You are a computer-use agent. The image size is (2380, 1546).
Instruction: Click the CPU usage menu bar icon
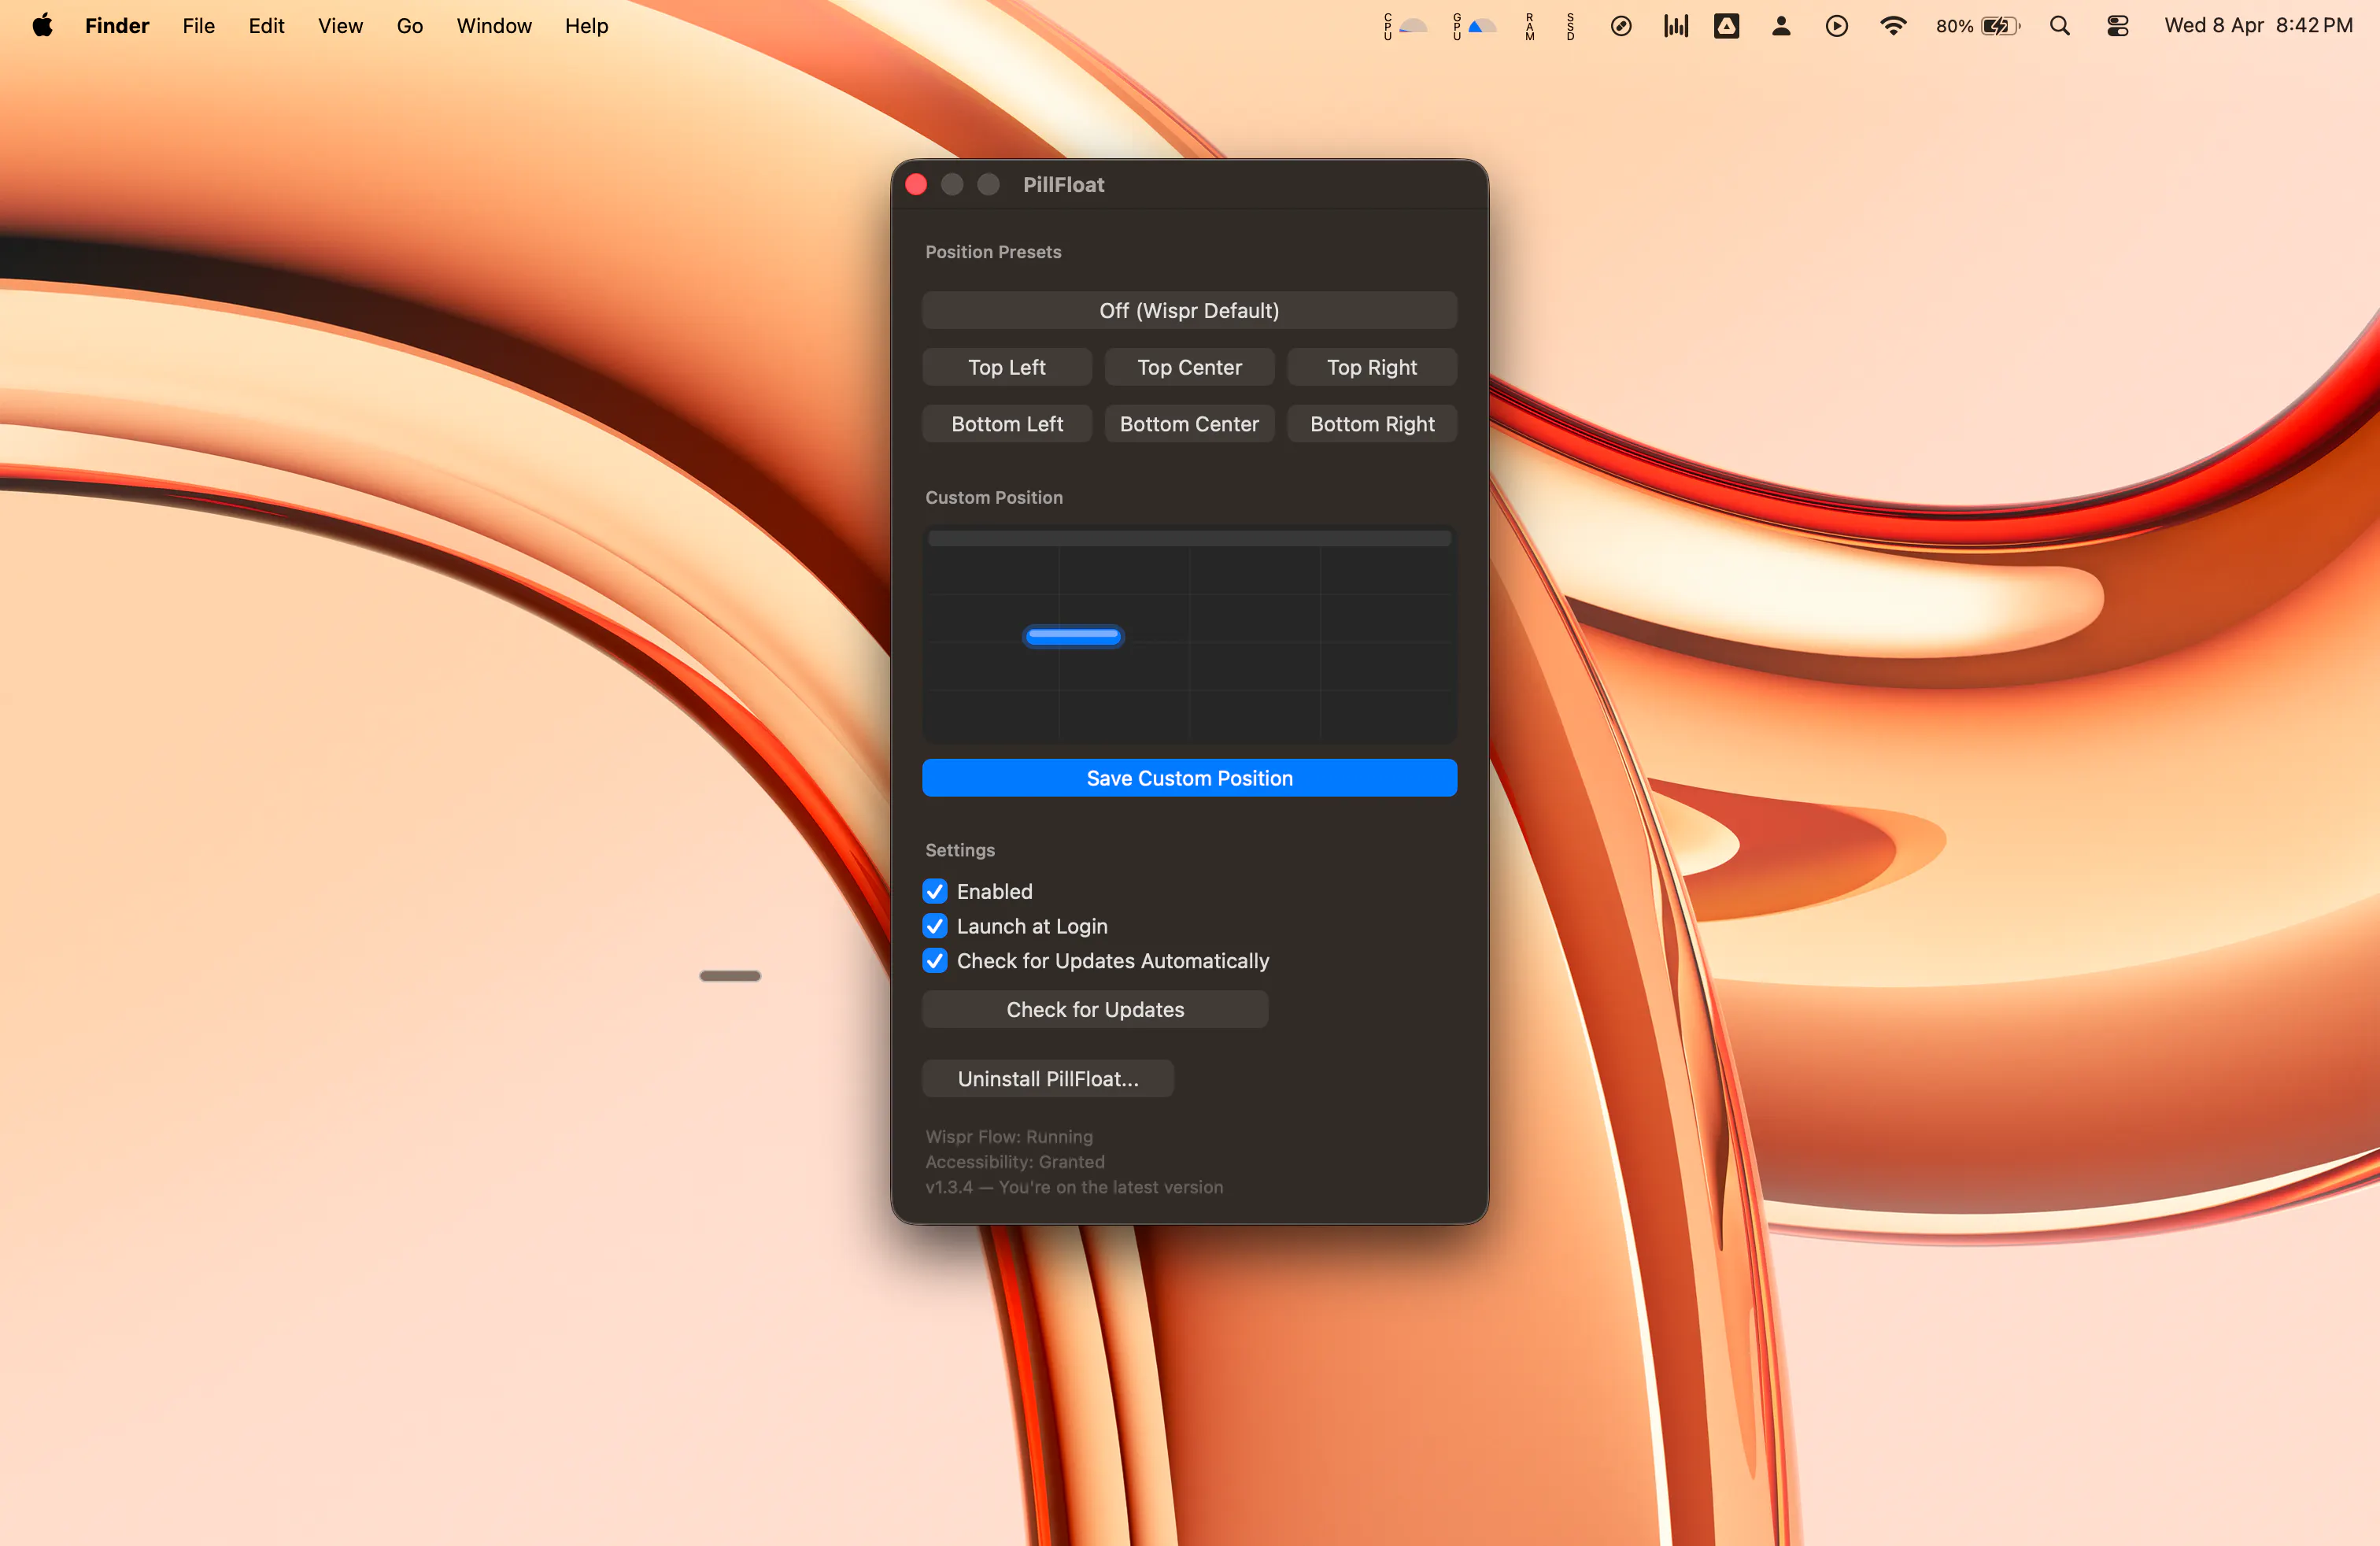pyautogui.click(x=1405, y=26)
